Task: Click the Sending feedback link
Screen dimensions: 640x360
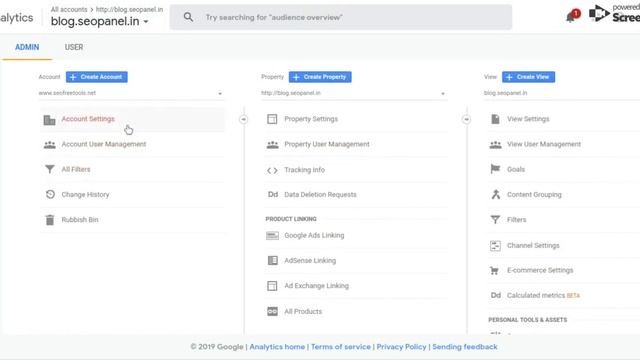Action: (465, 347)
